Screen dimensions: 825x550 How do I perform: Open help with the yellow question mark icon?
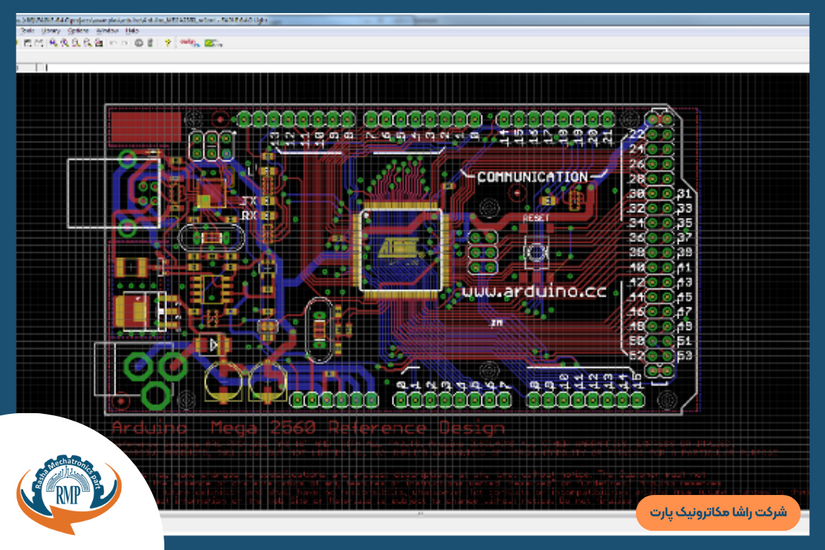pos(167,43)
